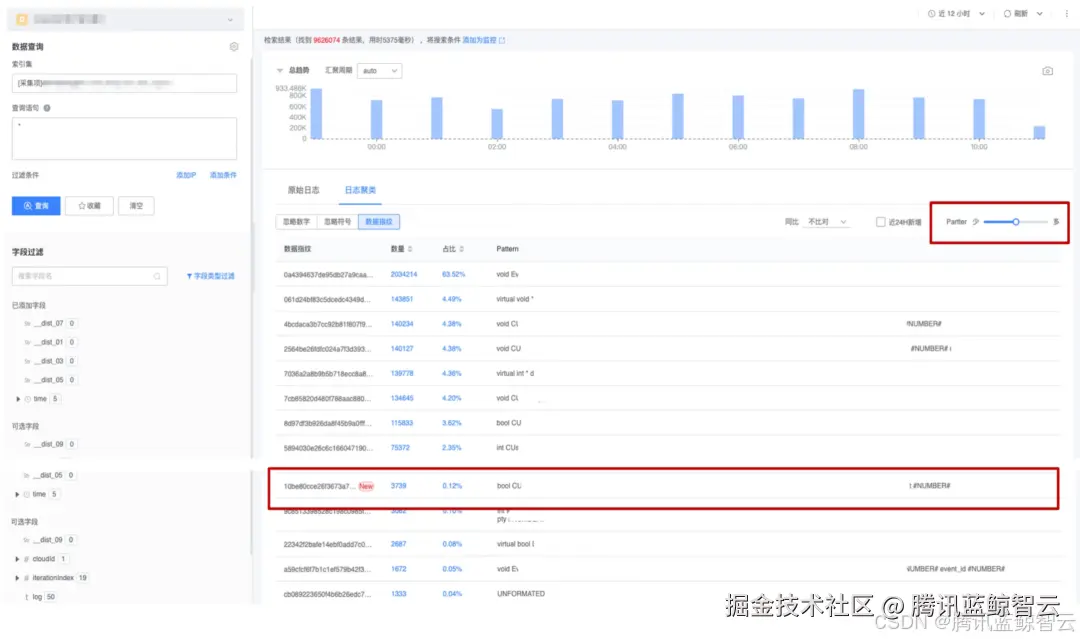The height and width of the screenshot is (639, 1080).
Task: Click the count 2034214 in the table
Action: 404,275
